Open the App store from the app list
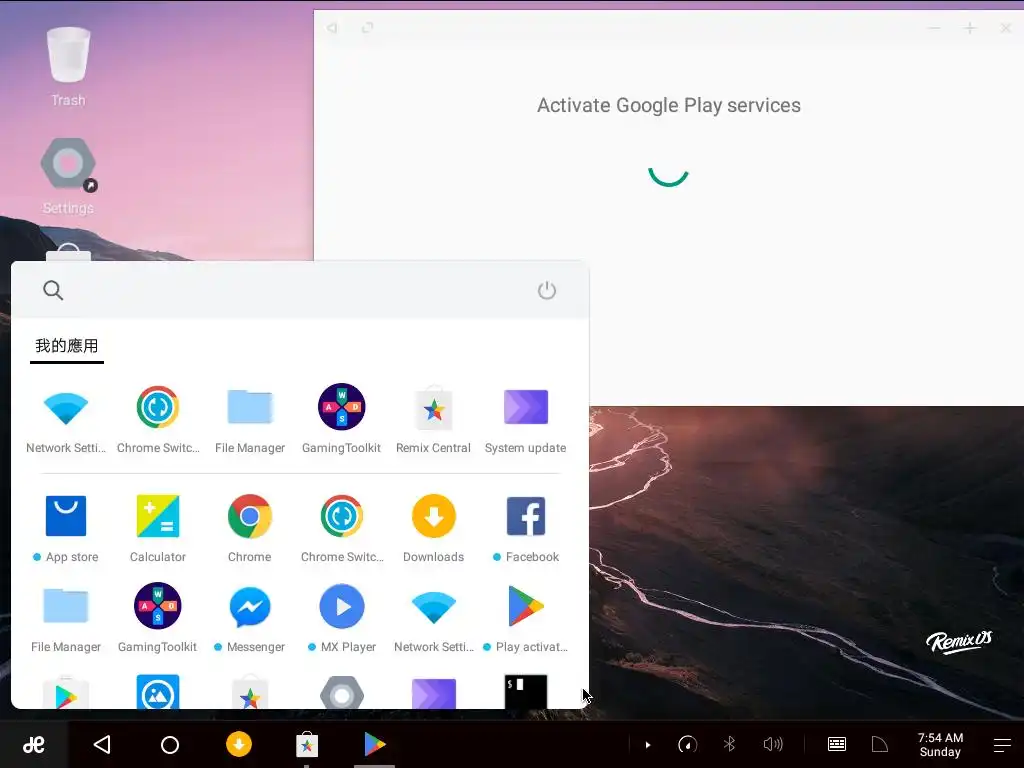 [x=65, y=516]
